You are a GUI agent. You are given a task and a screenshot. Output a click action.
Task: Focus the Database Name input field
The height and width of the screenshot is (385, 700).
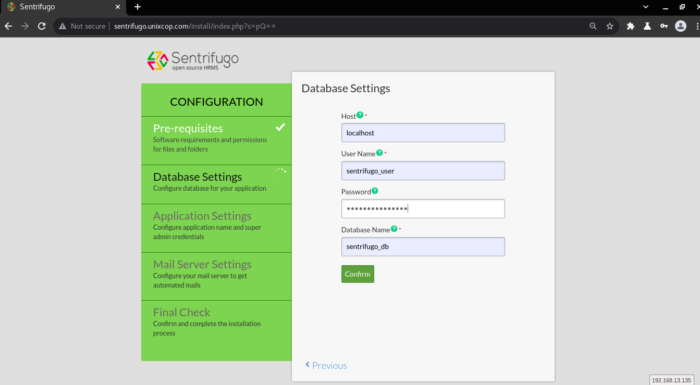pos(423,247)
